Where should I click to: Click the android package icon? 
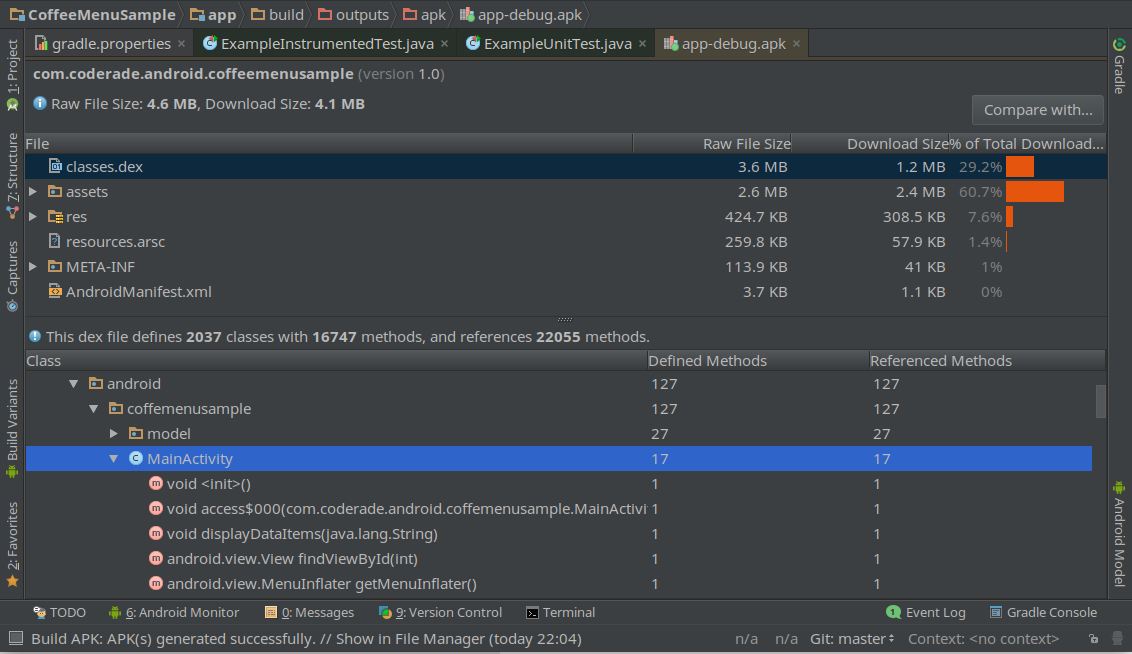96,383
